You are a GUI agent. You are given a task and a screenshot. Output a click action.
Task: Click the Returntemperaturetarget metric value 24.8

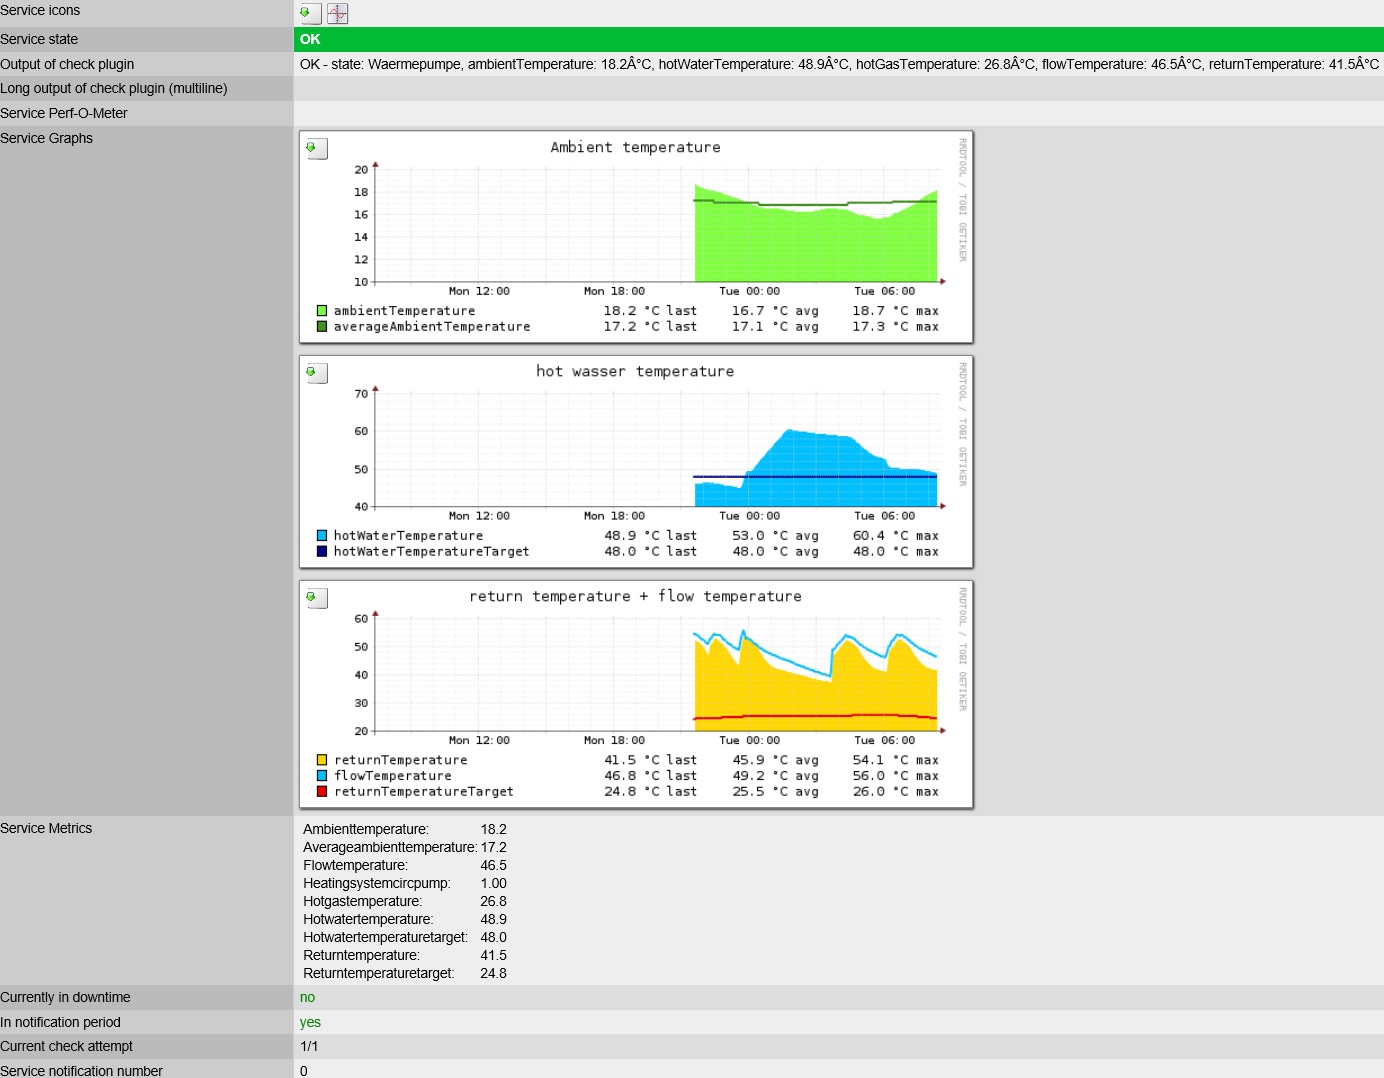[493, 973]
